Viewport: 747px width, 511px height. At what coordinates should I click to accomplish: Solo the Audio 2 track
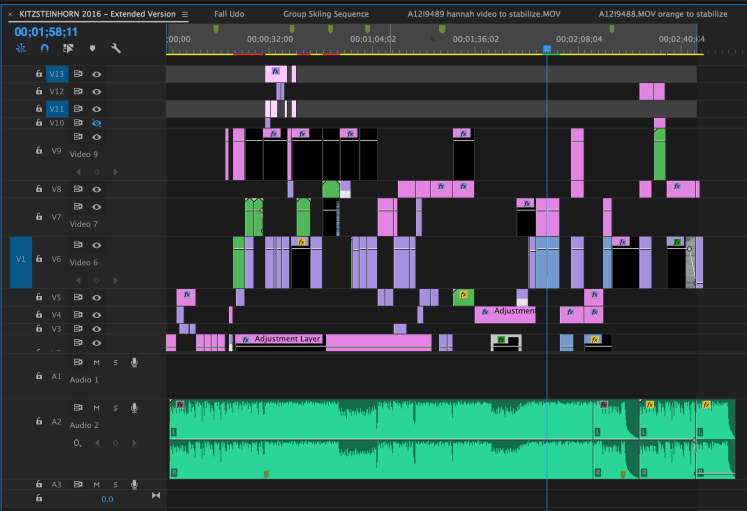[x=115, y=408]
